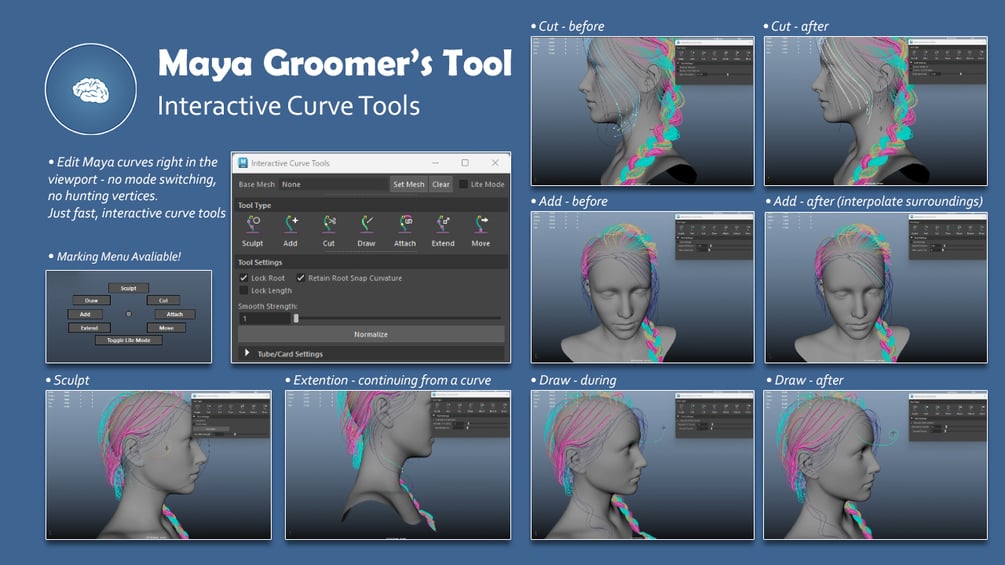
Task: Choose Move in the marking menu
Action: pyautogui.click(x=166, y=328)
